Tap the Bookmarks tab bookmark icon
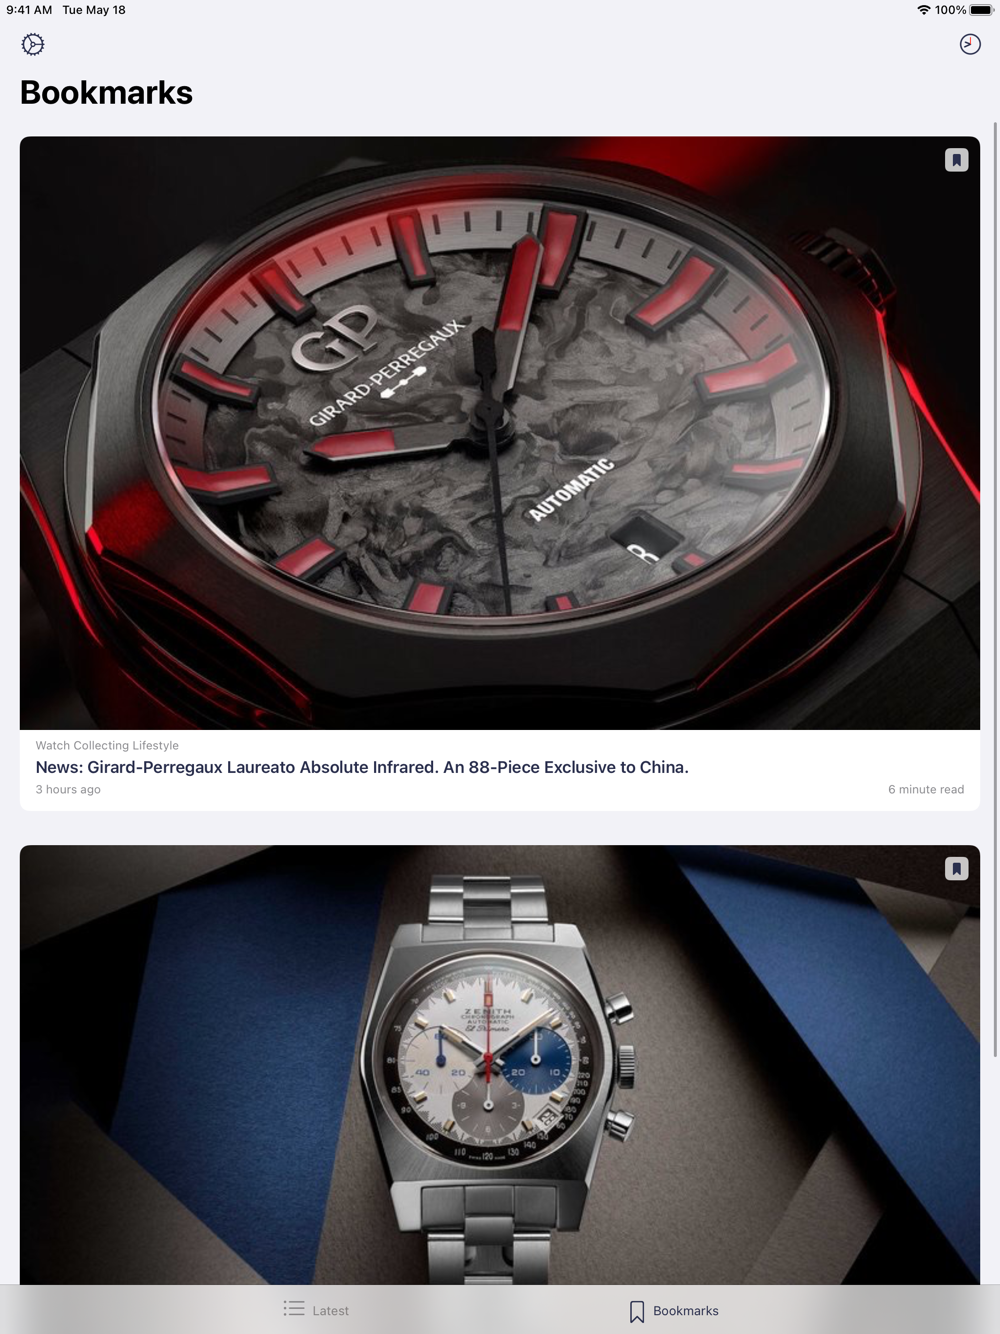Viewport: 1000px width, 1334px height. (x=637, y=1311)
